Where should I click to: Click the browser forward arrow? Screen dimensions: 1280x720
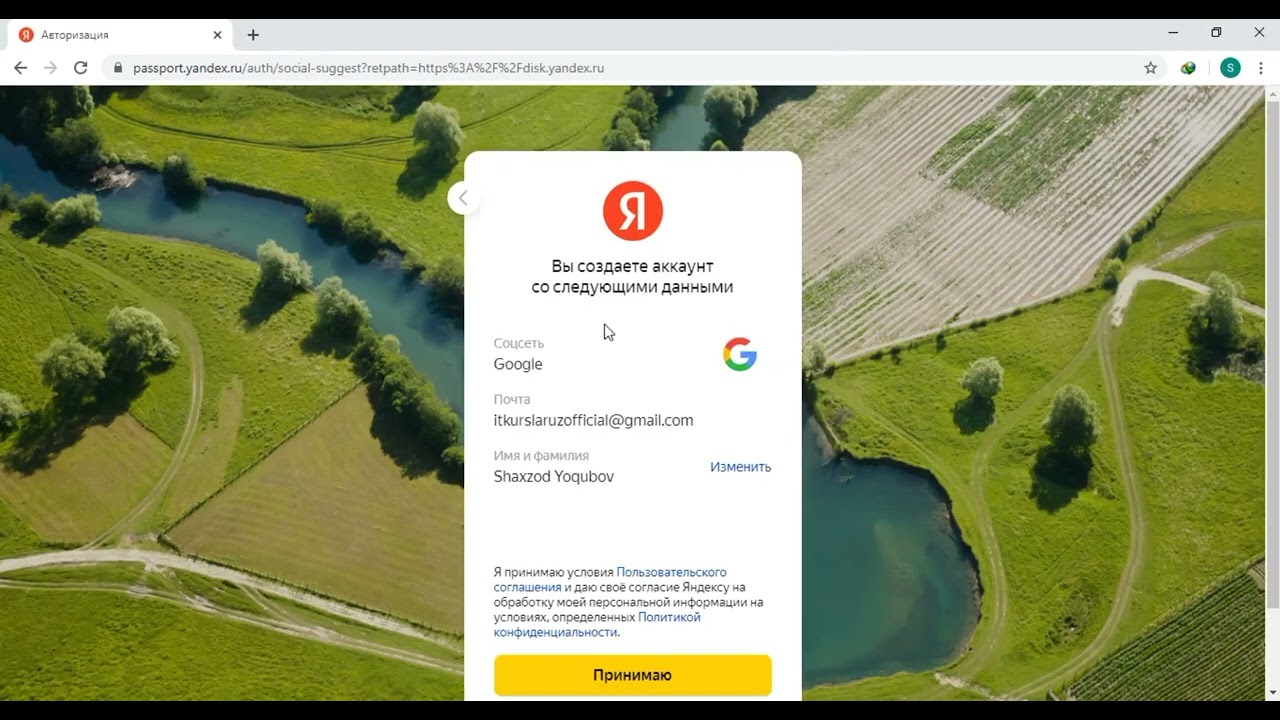coord(50,68)
